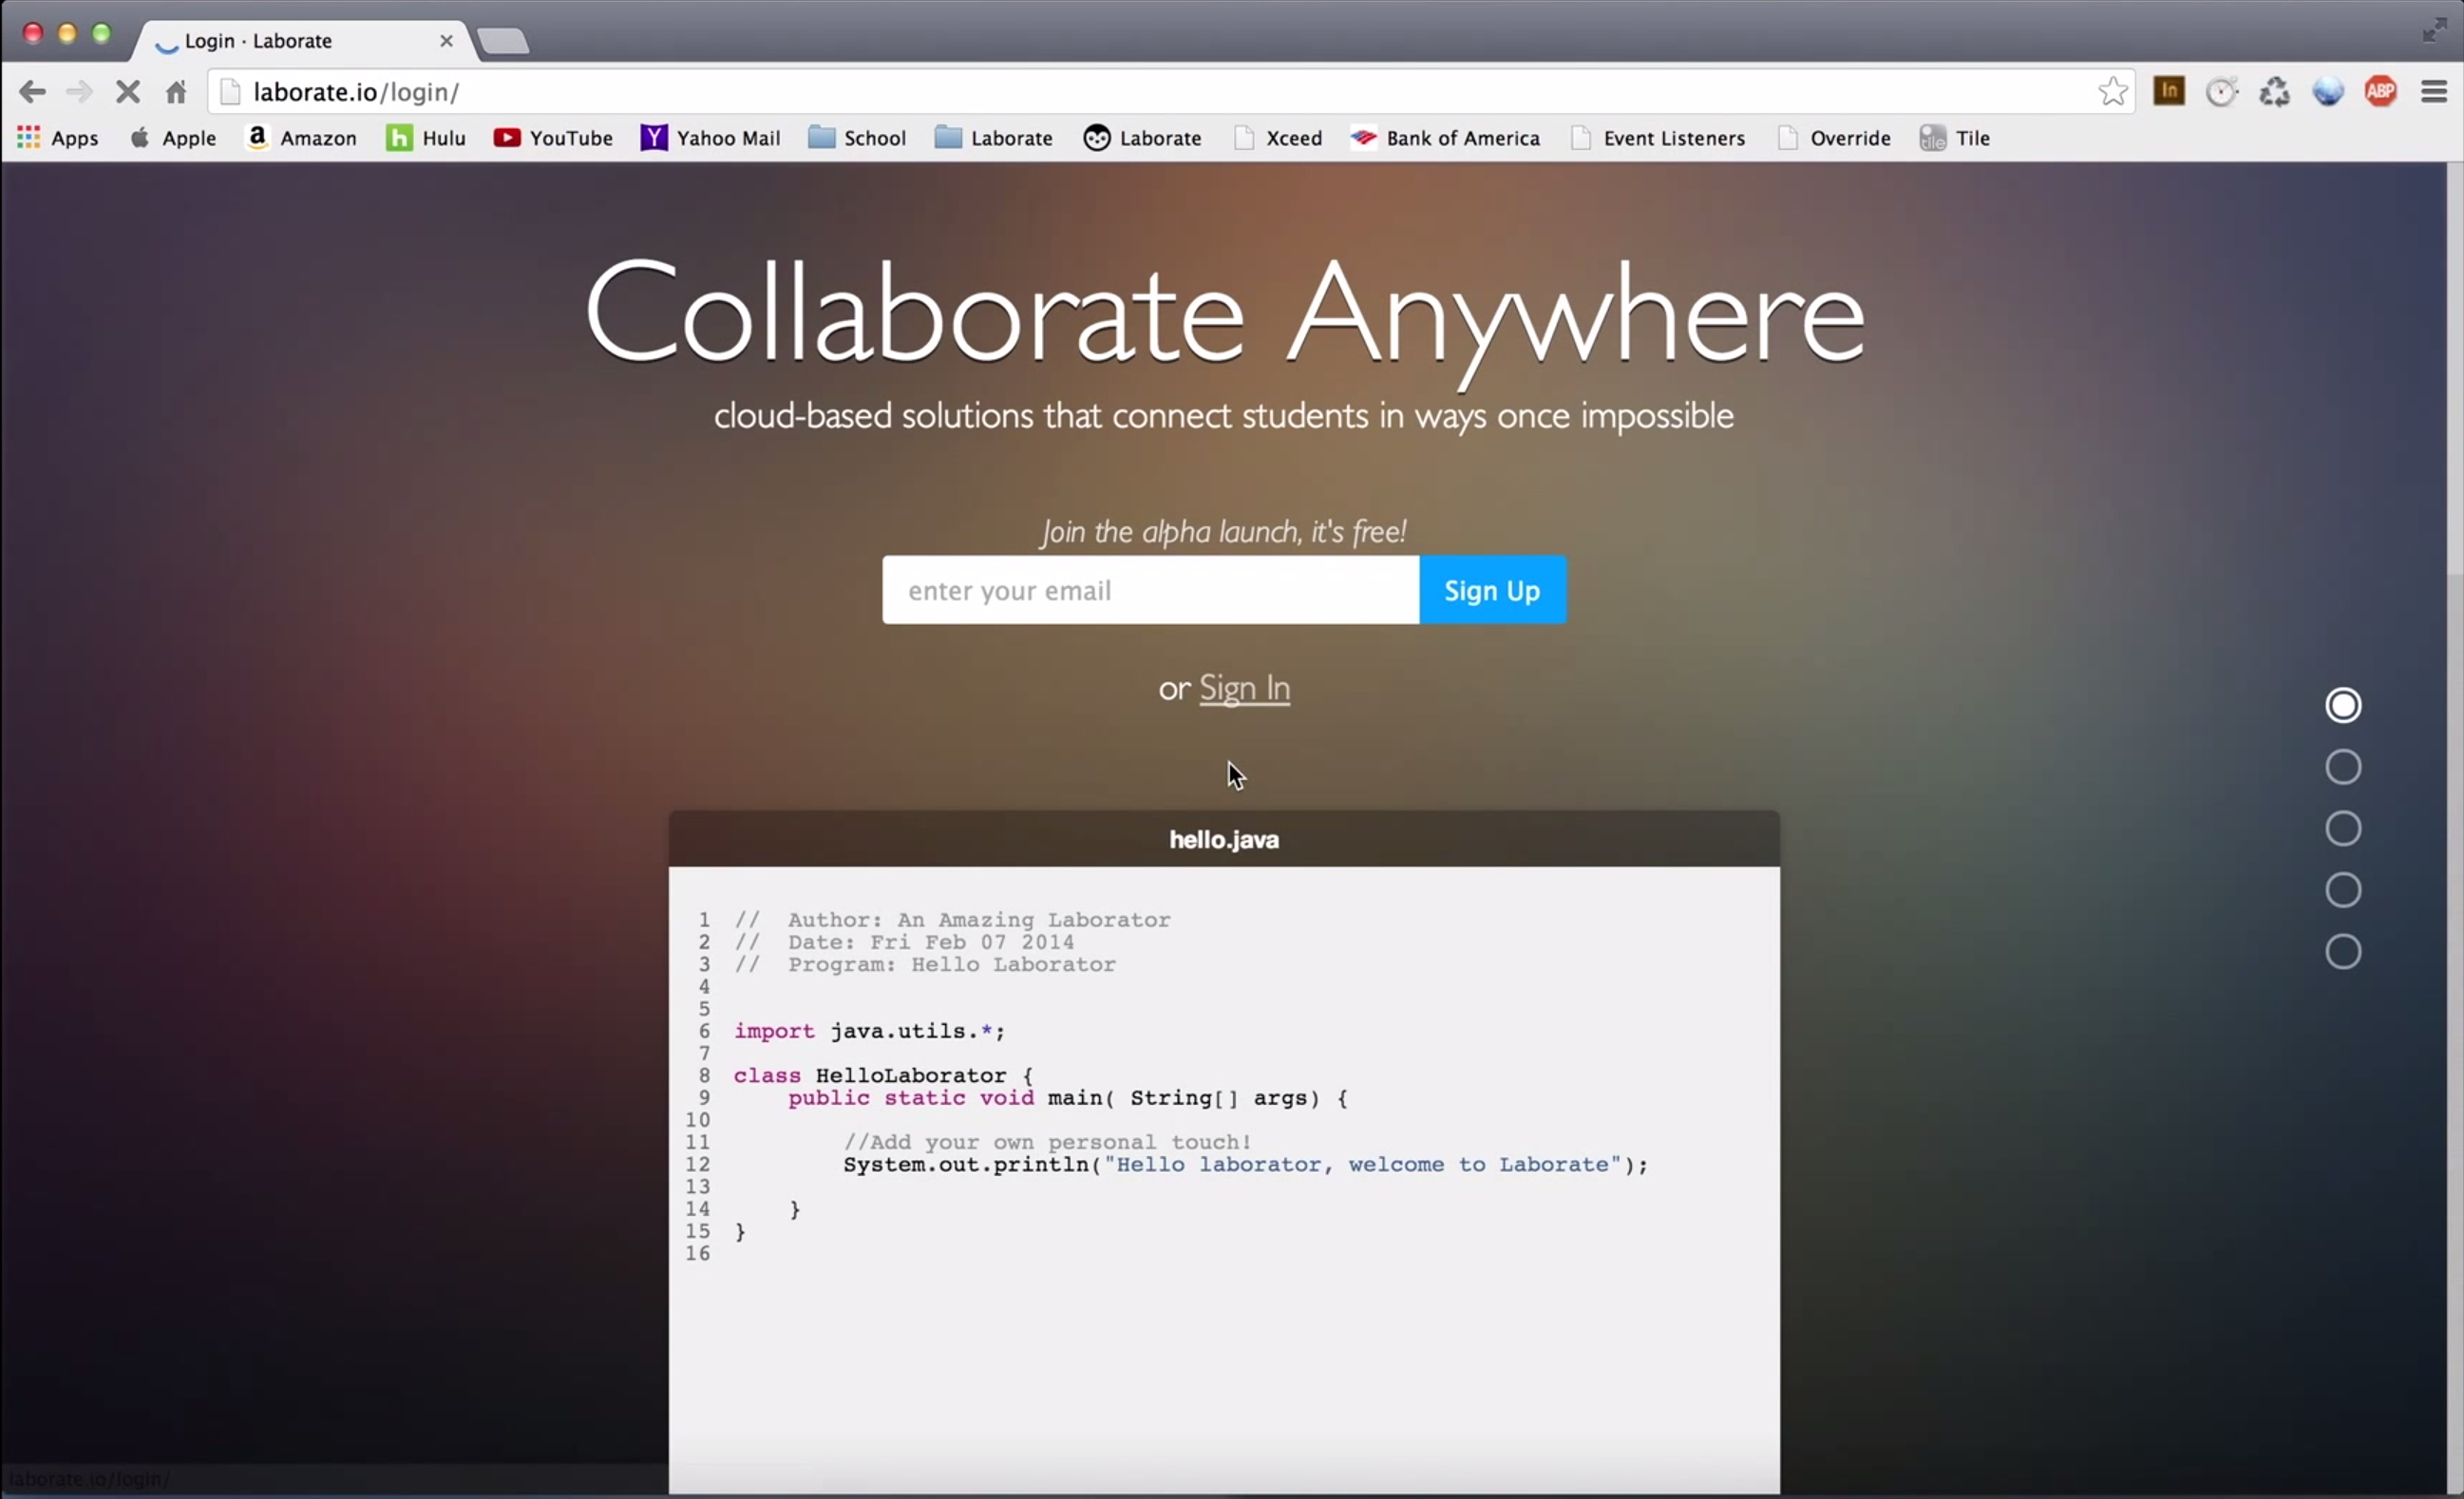Select the bottom carousel navigation dot

point(2342,951)
